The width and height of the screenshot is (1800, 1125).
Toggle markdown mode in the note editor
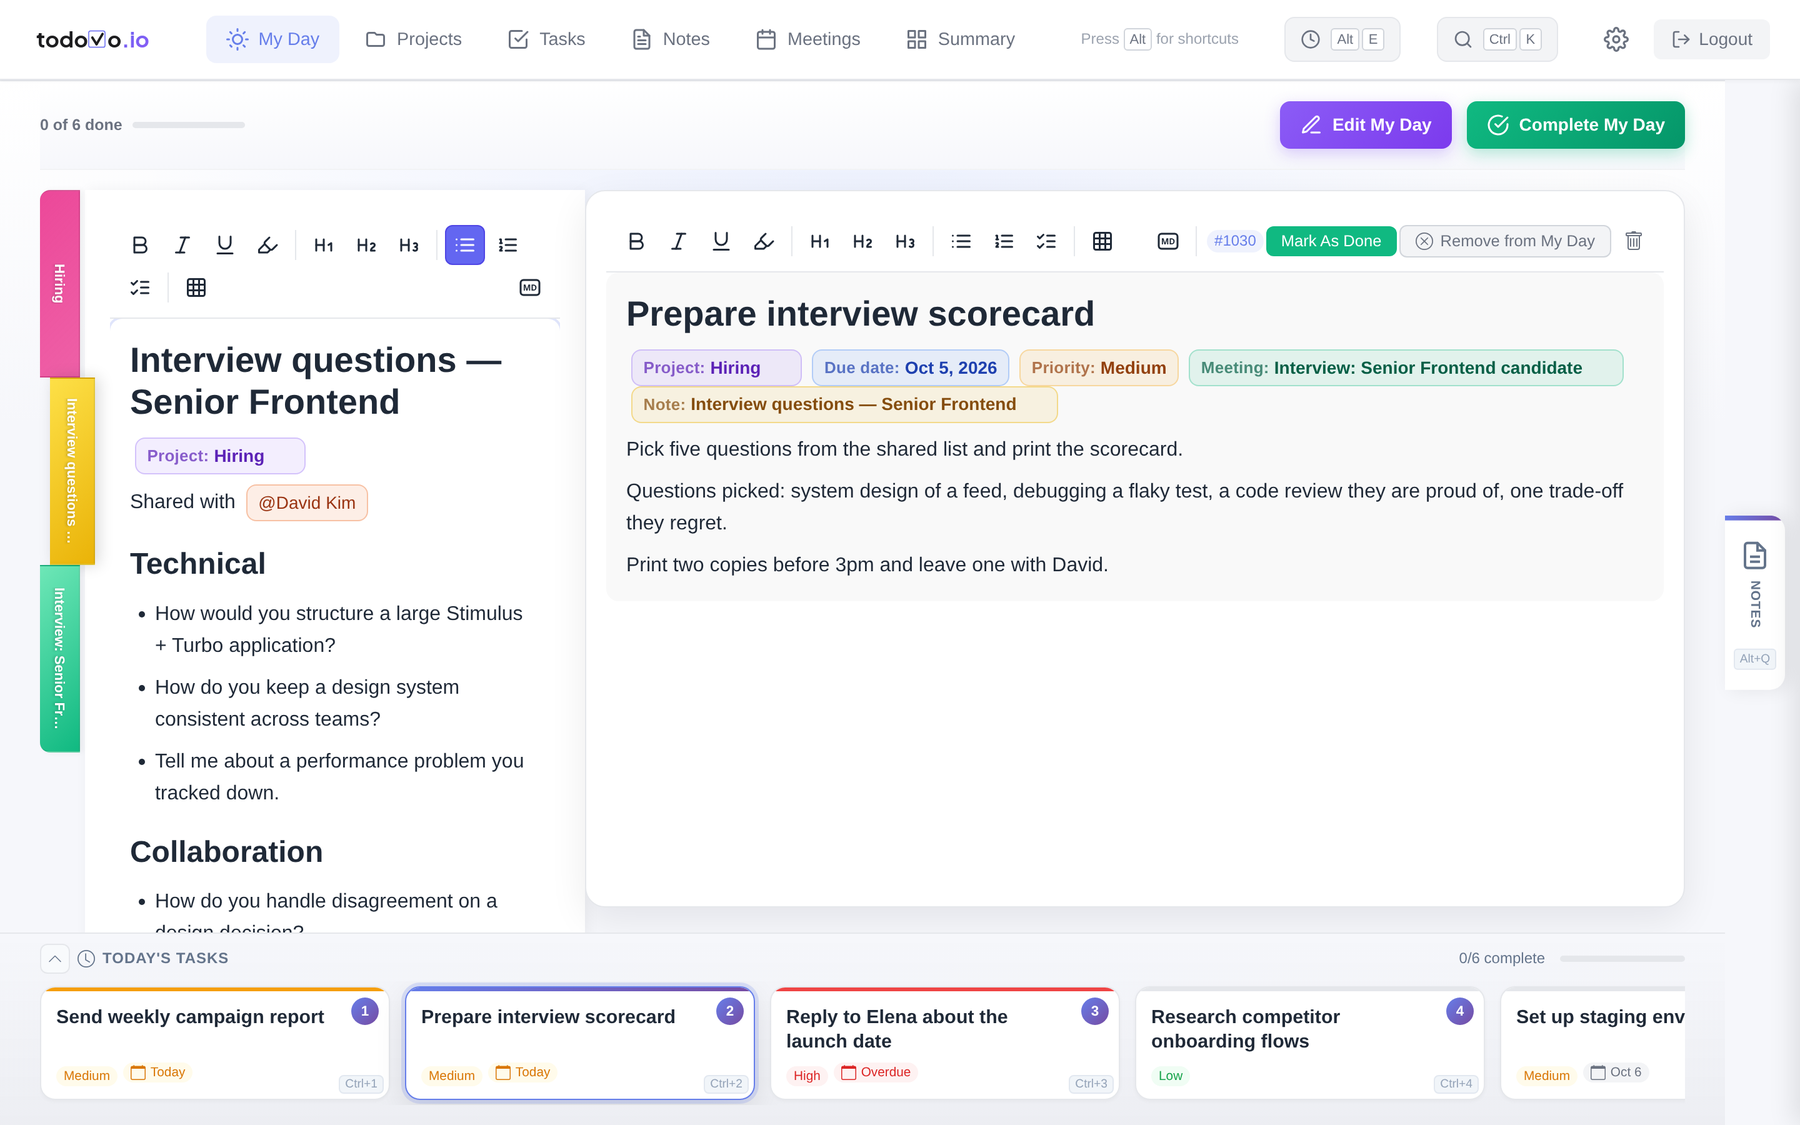point(530,288)
